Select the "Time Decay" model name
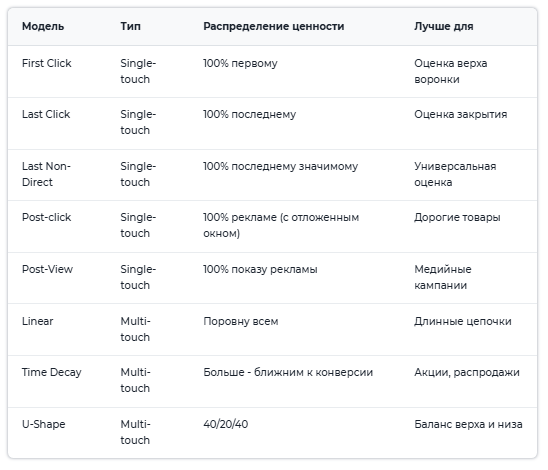This screenshot has height=470, width=548. coord(52,373)
